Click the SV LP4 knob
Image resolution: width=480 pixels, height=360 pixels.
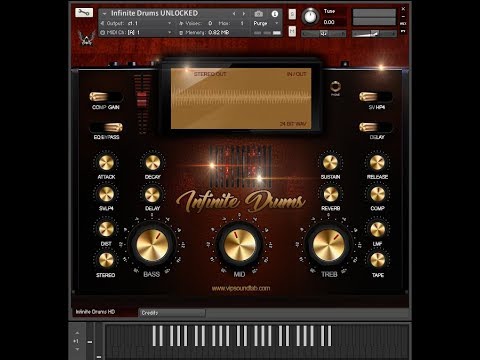pos(106,194)
